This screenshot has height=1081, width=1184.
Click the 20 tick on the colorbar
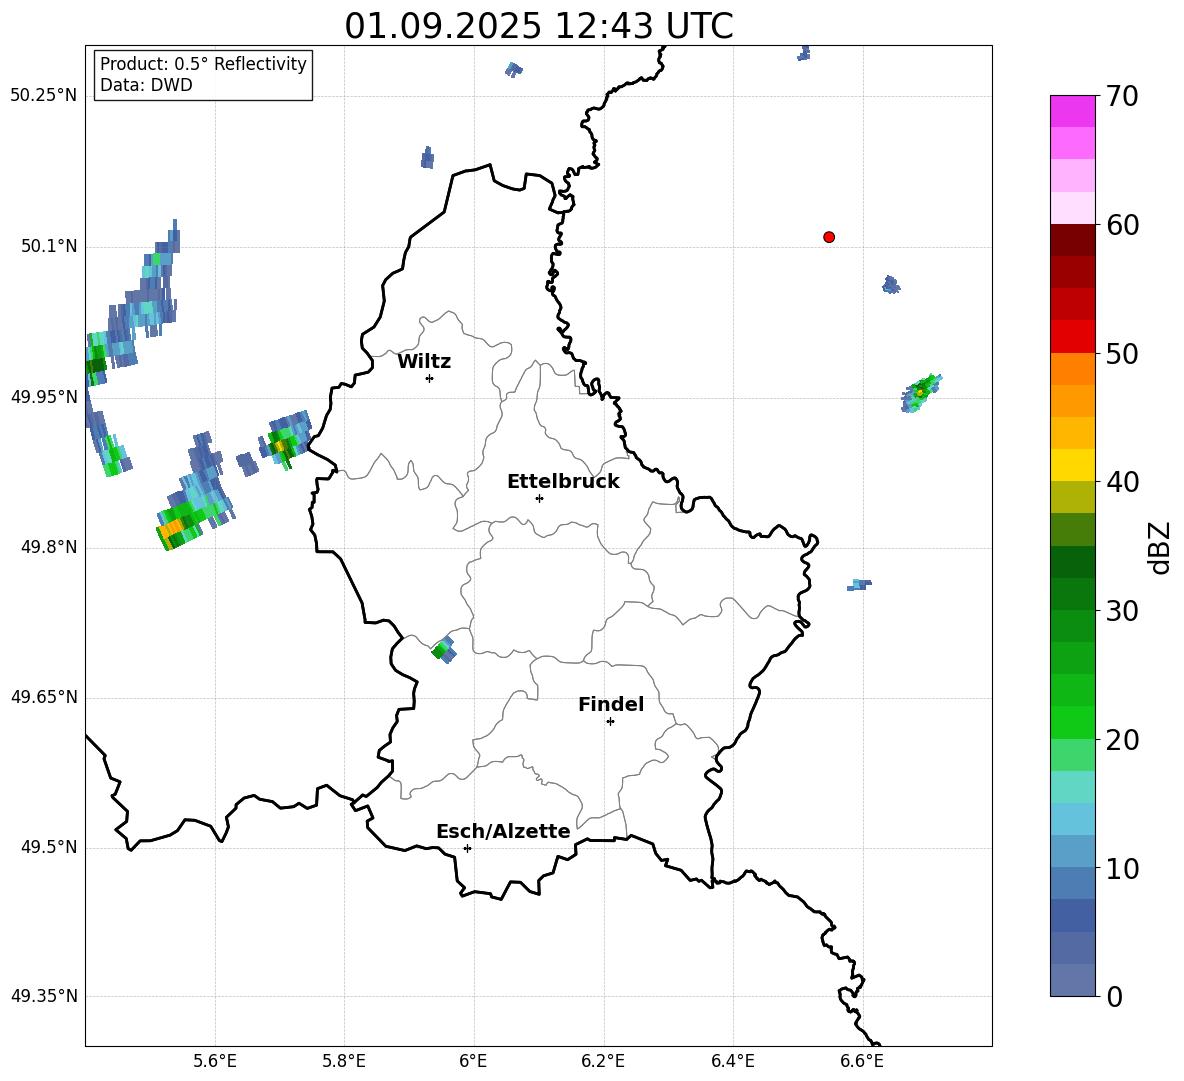1122,740
